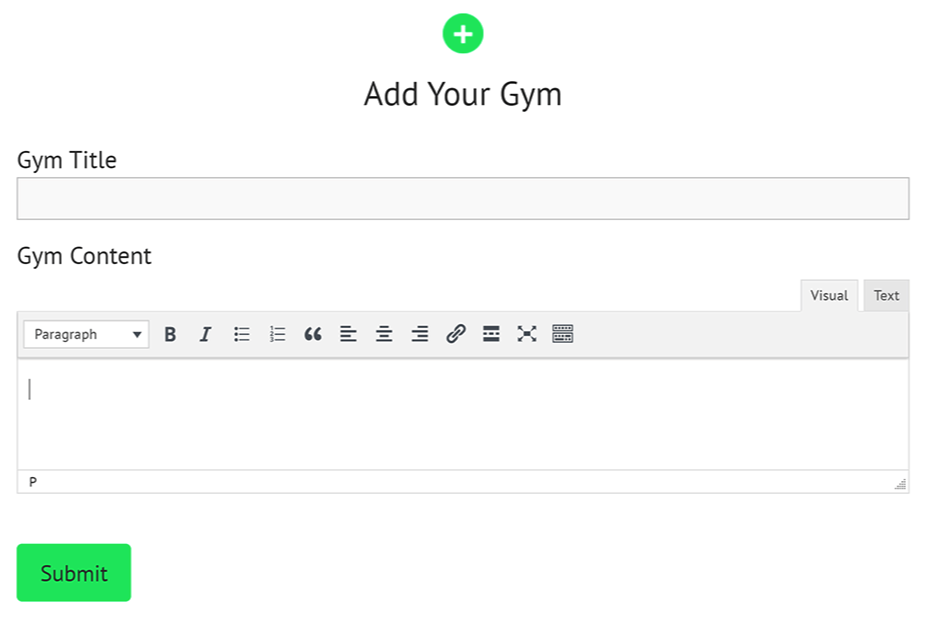Click the Gym Title input field
925x618 pixels.
(463, 199)
